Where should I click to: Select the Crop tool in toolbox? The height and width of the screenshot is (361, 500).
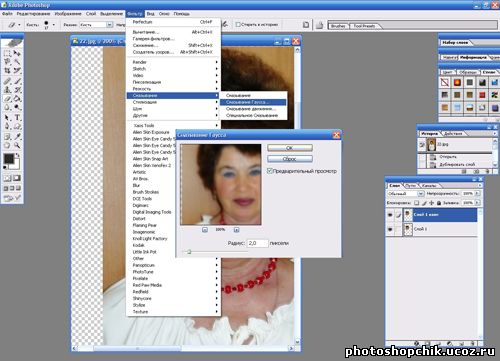pos(7,71)
